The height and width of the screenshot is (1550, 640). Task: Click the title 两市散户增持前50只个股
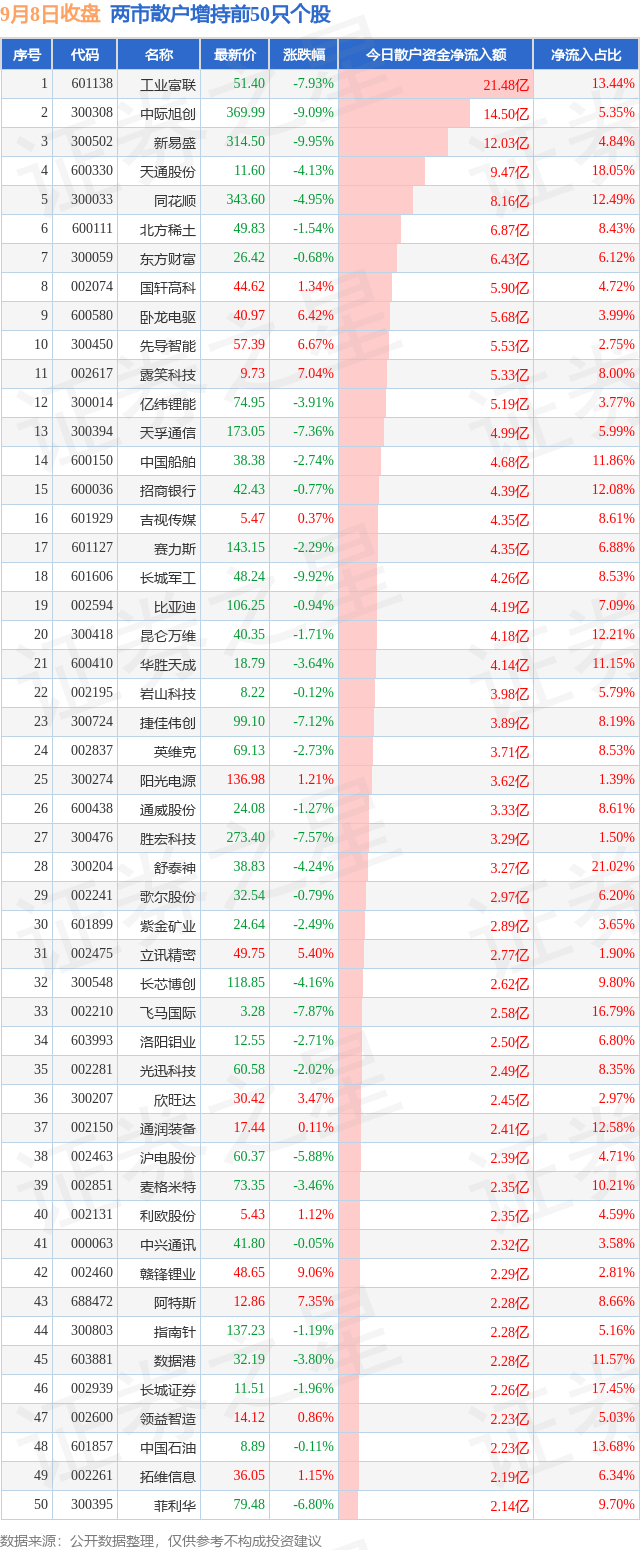pos(220,14)
